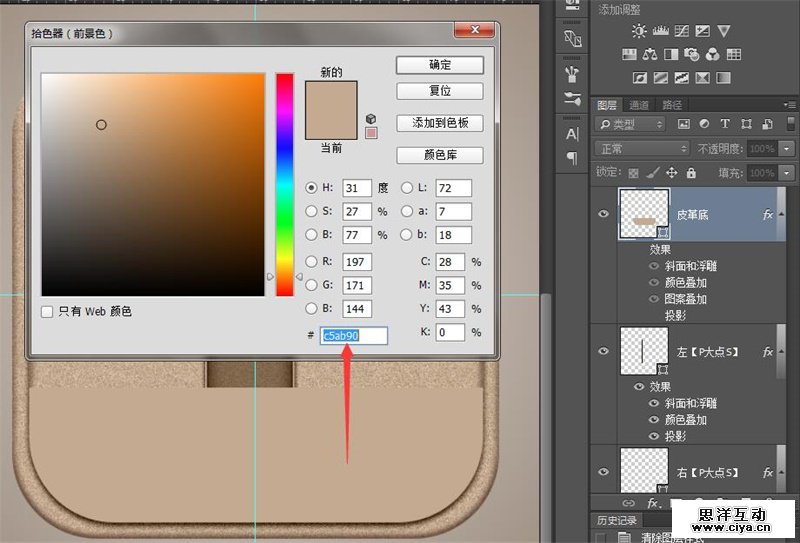The width and height of the screenshot is (800, 543).
Task: Switch to the 路径 tab
Action: [x=672, y=105]
